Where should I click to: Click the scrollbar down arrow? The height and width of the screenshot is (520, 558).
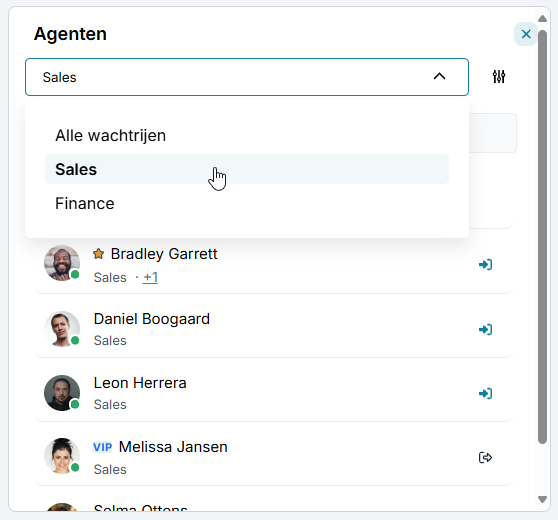pyautogui.click(x=542, y=499)
